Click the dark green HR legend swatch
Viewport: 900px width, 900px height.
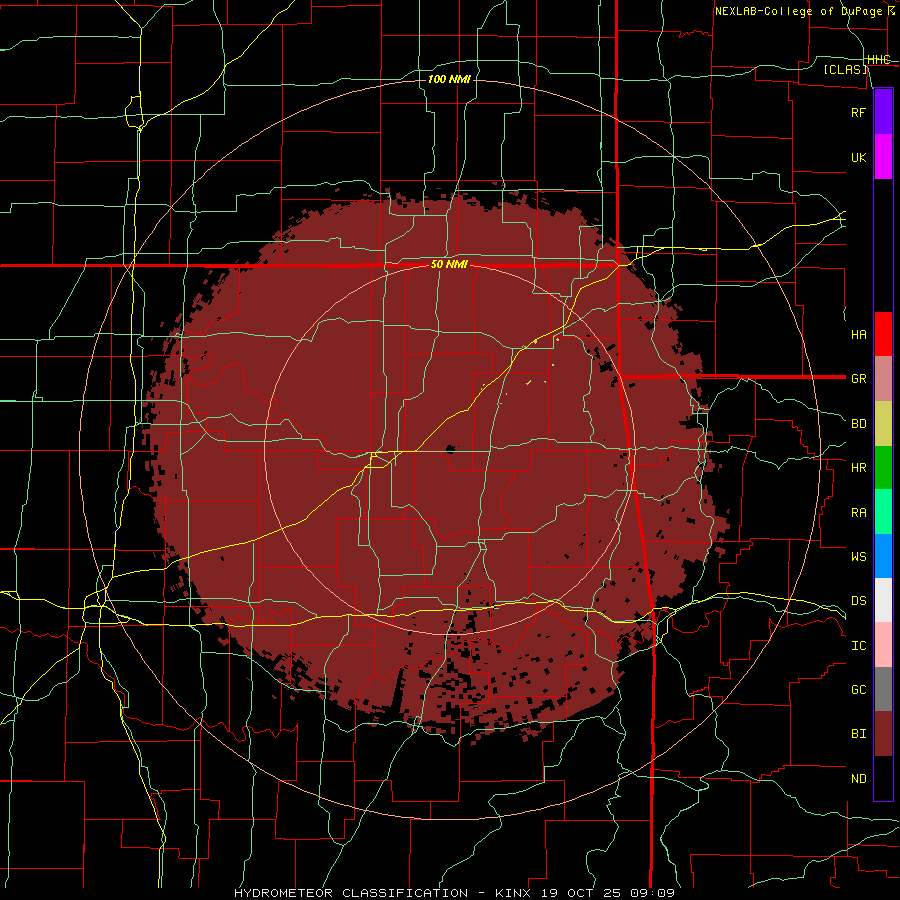click(883, 468)
